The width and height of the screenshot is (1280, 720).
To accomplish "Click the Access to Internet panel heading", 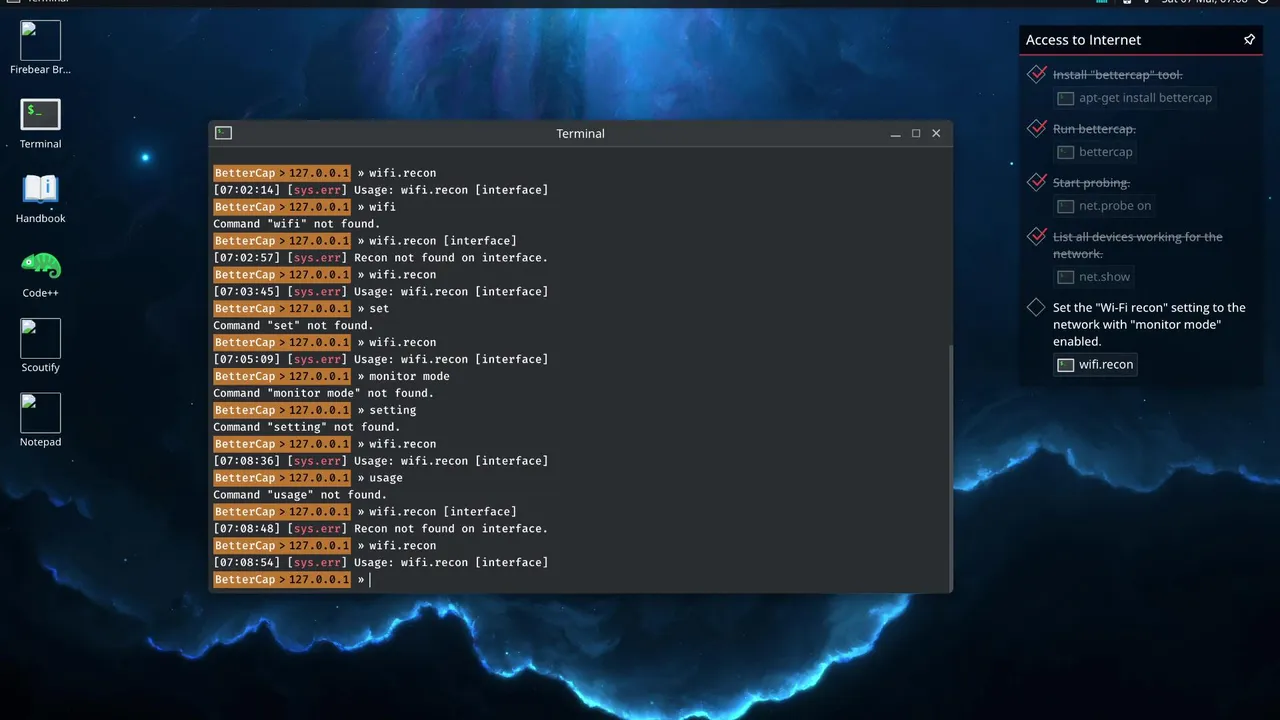I will [1083, 40].
